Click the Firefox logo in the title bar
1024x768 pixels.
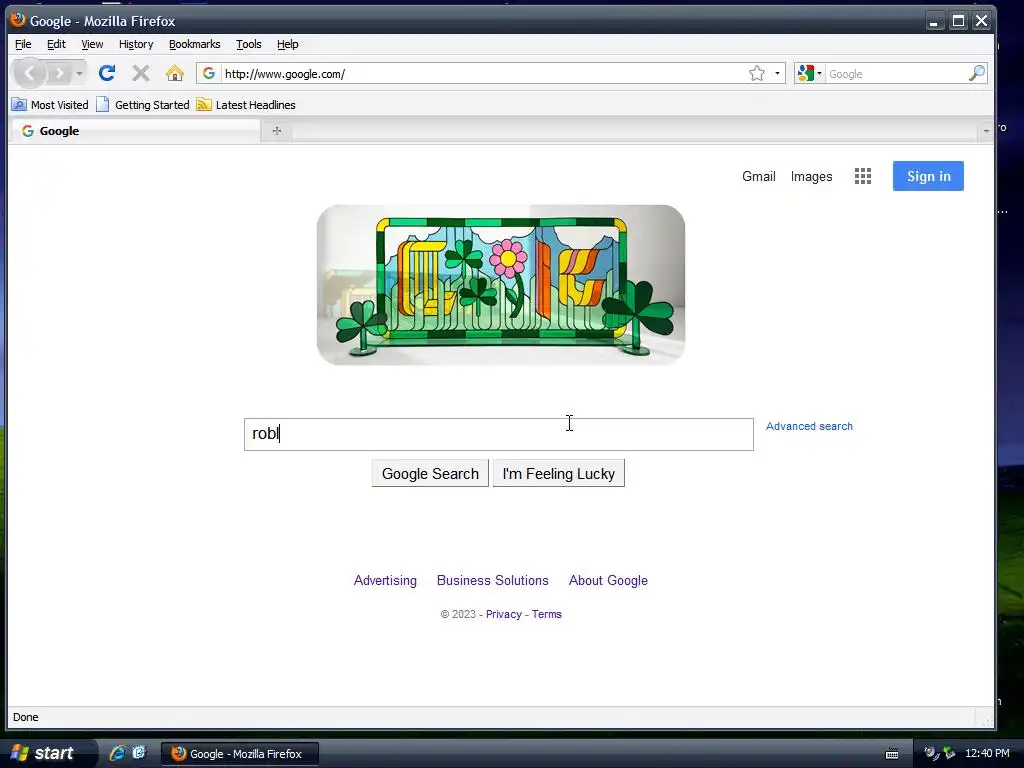click(18, 20)
